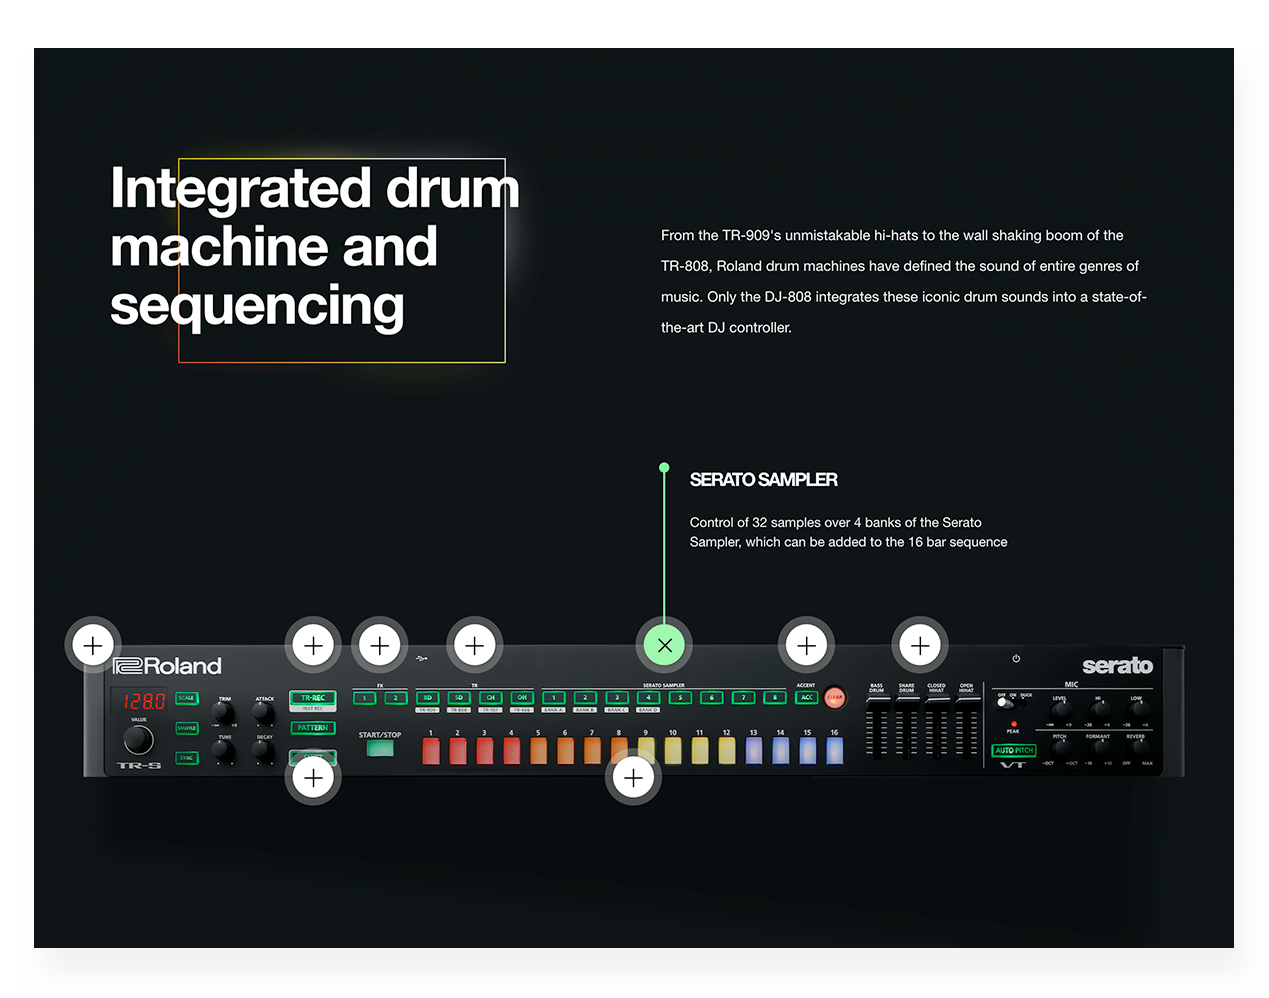
Task: Toggle FX button 1
Action: [365, 698]
